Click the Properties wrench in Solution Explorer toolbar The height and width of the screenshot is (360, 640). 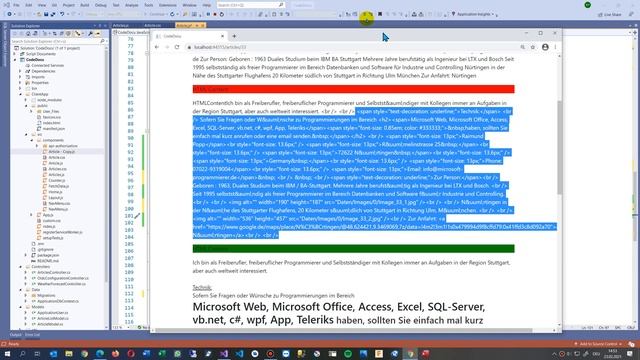(90, 33)
